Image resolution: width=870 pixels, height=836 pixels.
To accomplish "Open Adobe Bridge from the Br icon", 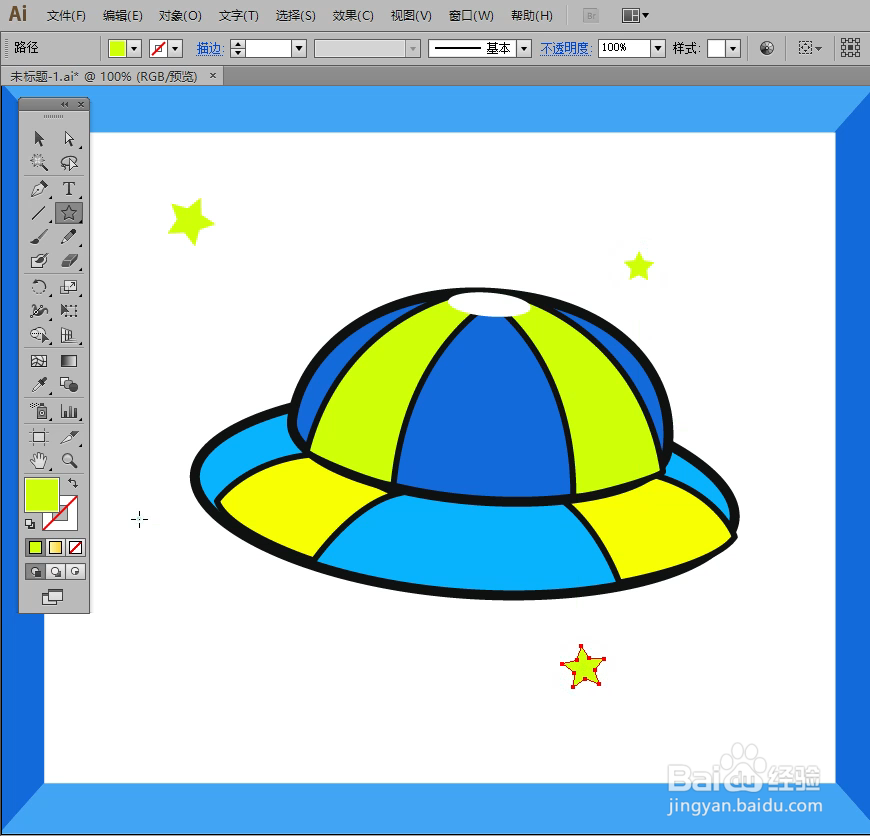I will click(591, 16).
